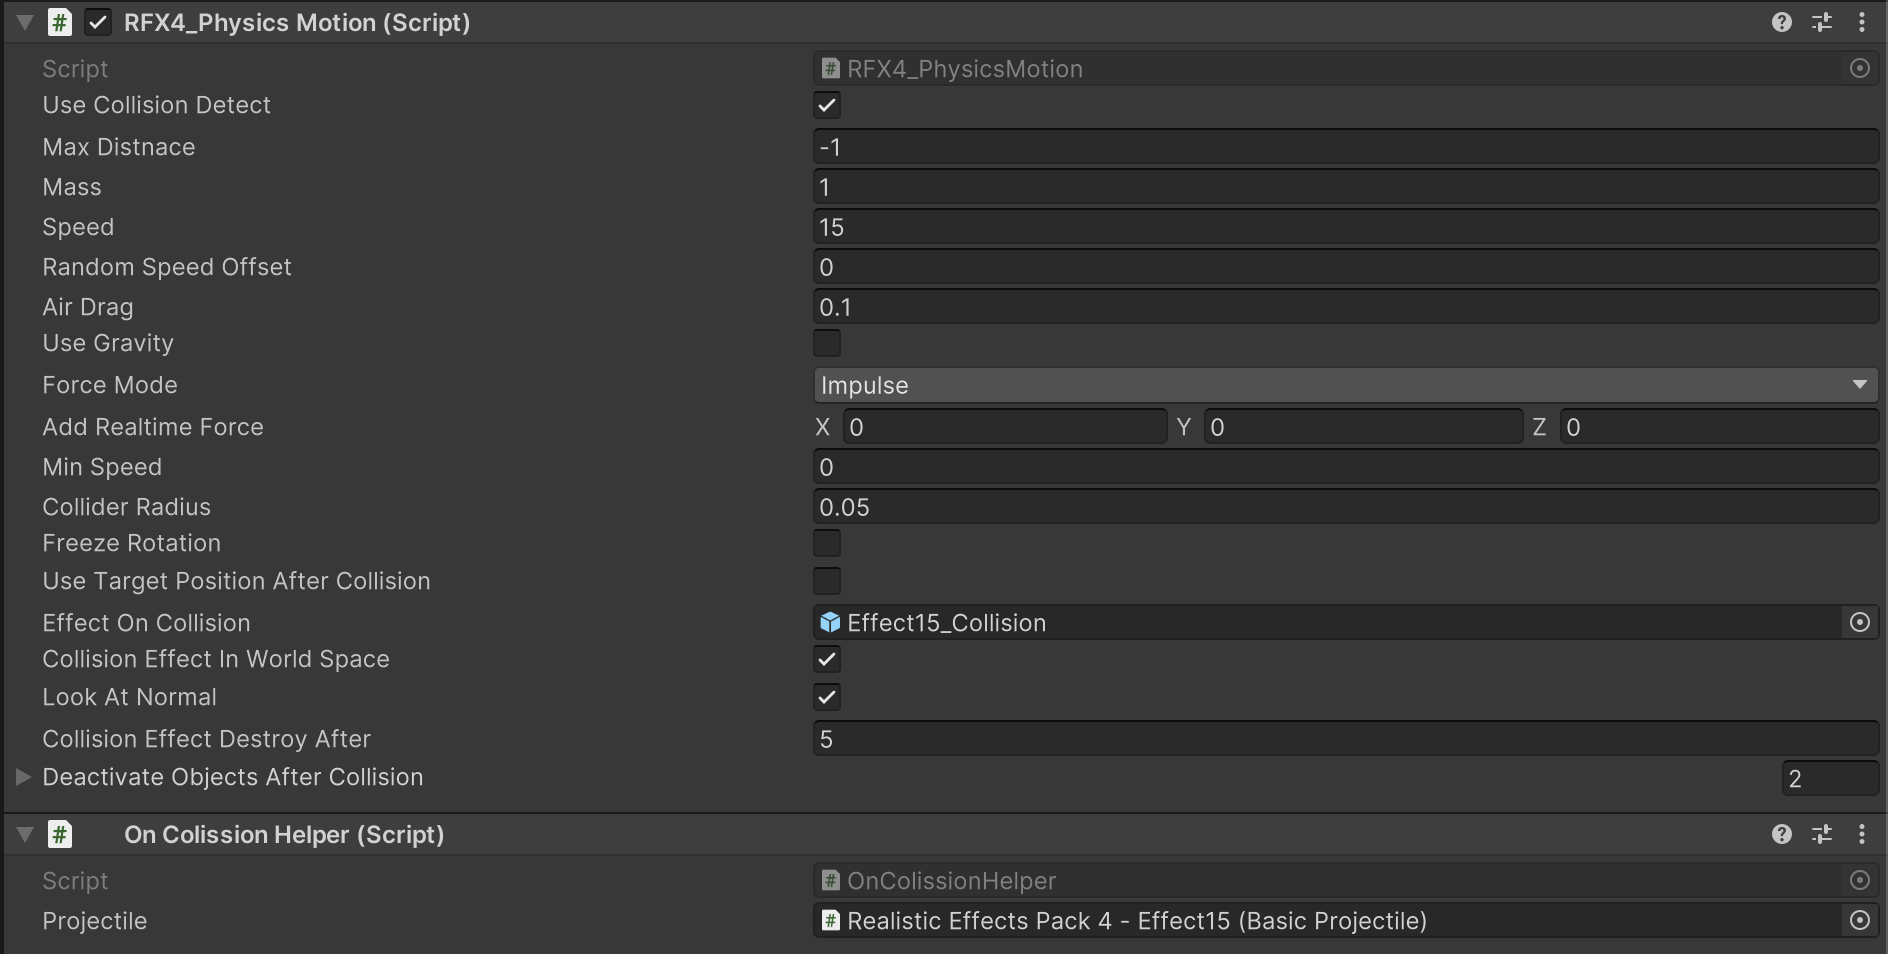Screen dimensions: 1888x954
Task: Open the Force Mode dropdown
Action: pyautogui.click(x=1345, y=385)
